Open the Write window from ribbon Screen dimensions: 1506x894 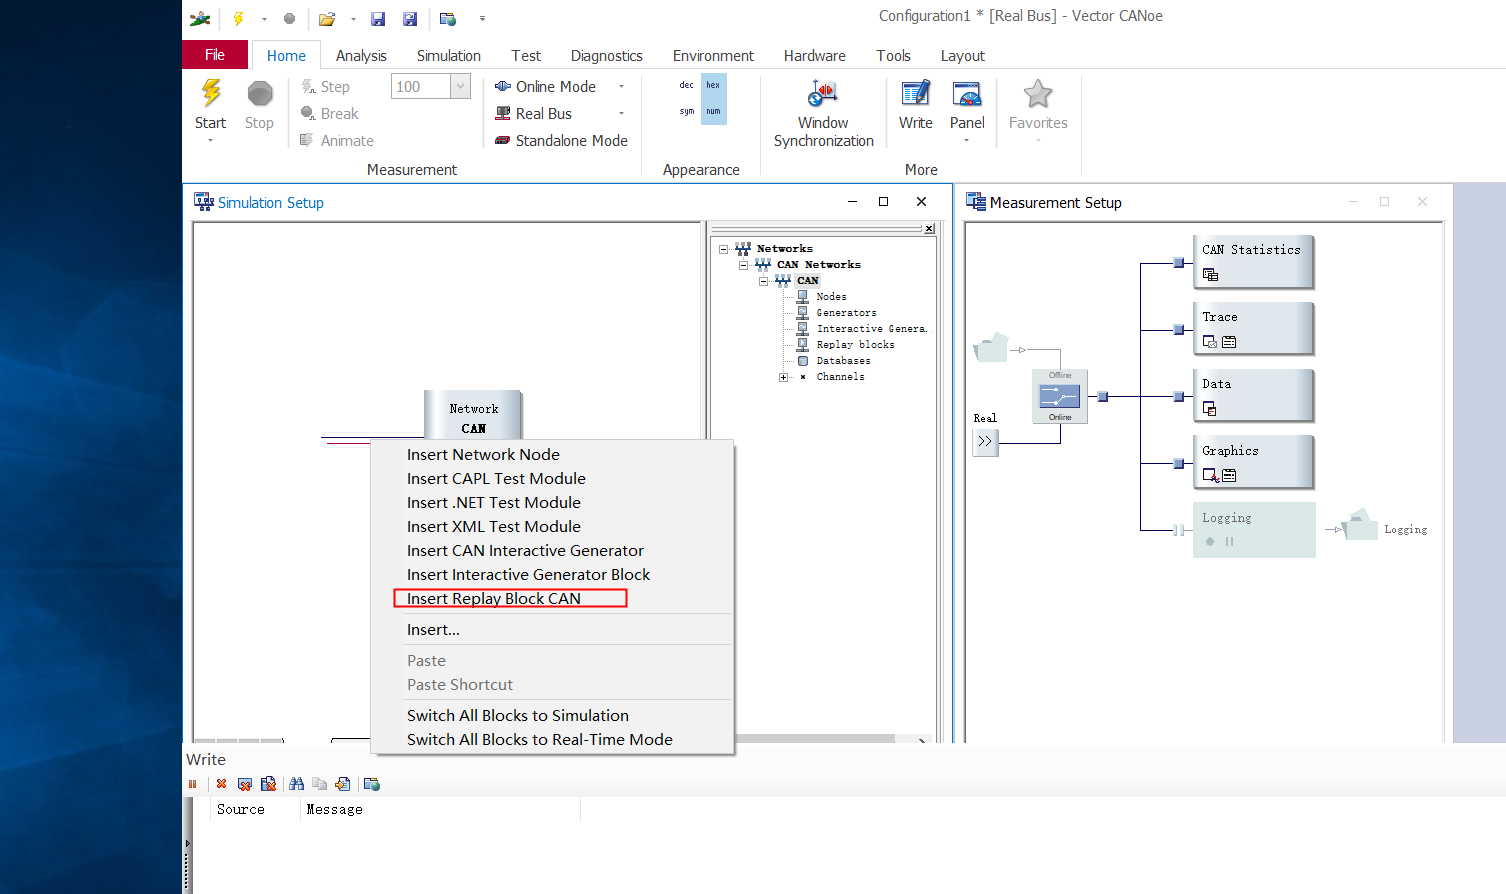915,104
